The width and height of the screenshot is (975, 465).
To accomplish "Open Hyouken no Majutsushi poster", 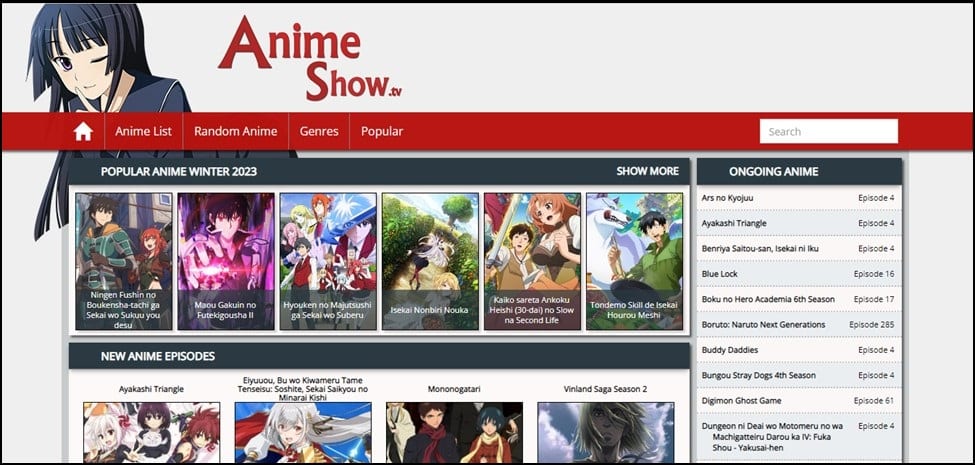I will tap(328, 261).
